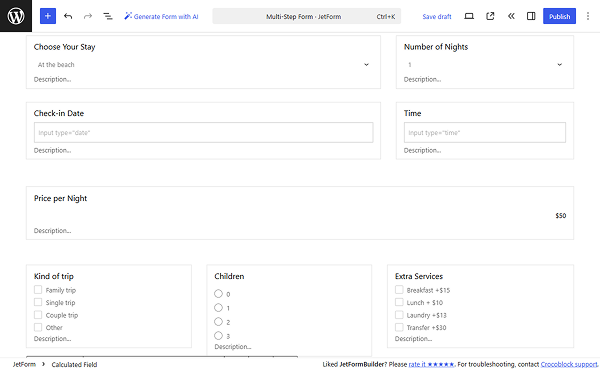Edit the Price per Night description
600x370 pixels.
tap(52, 231)
